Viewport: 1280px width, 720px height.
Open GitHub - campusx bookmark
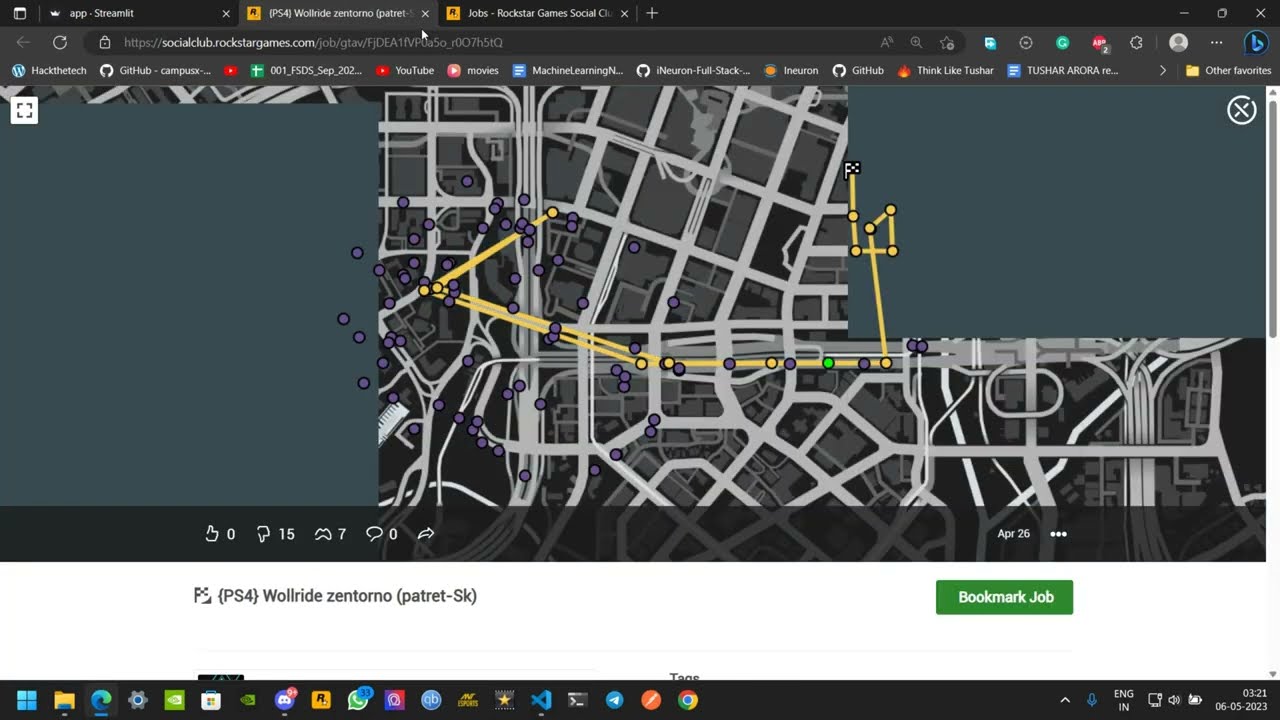click(x=156, y=70)
